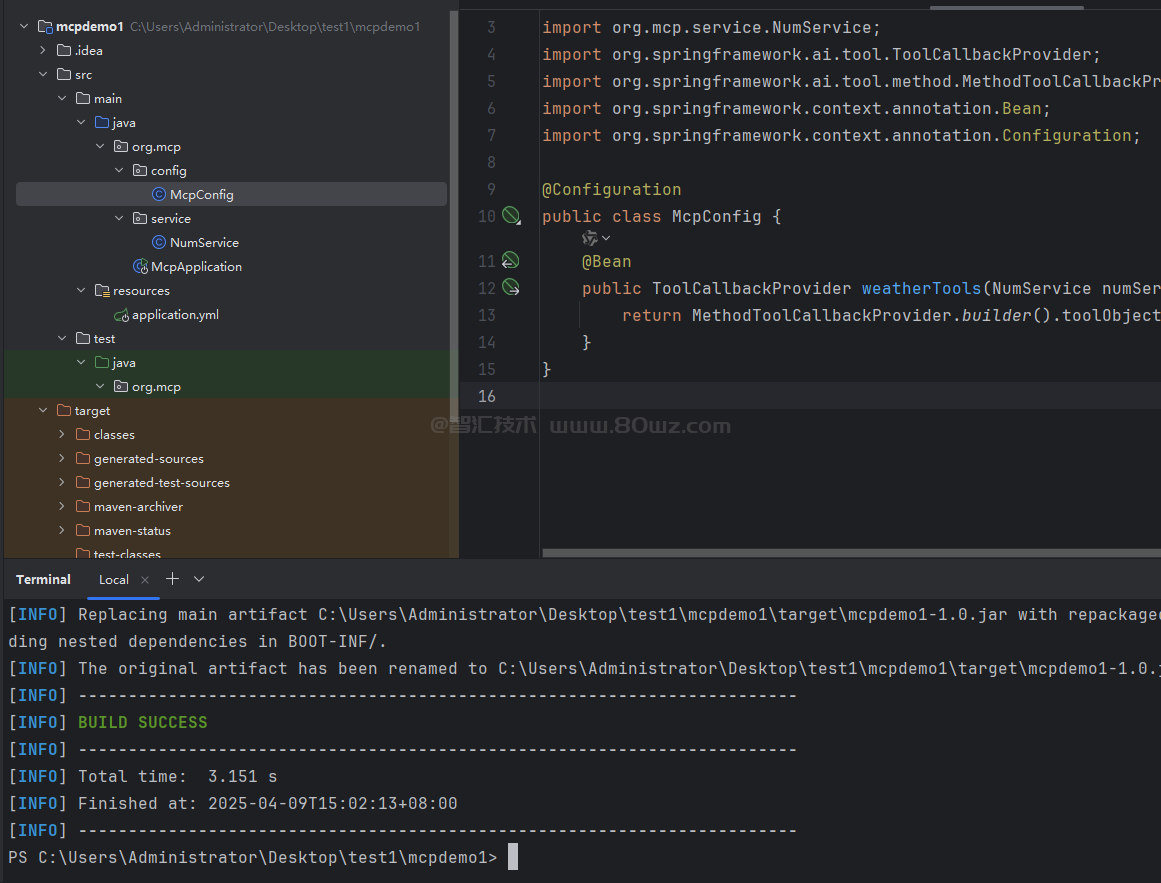
Task: Switch to the Local terminal tab
Action: click(x=113, y=580)
